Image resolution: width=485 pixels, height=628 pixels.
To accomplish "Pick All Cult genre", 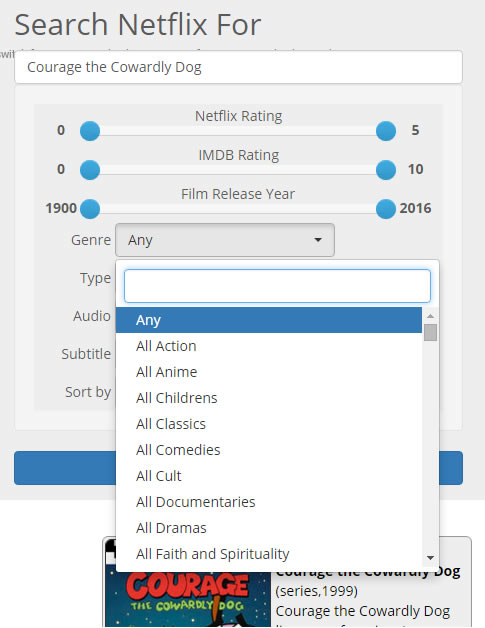I will tap(269, 476).
